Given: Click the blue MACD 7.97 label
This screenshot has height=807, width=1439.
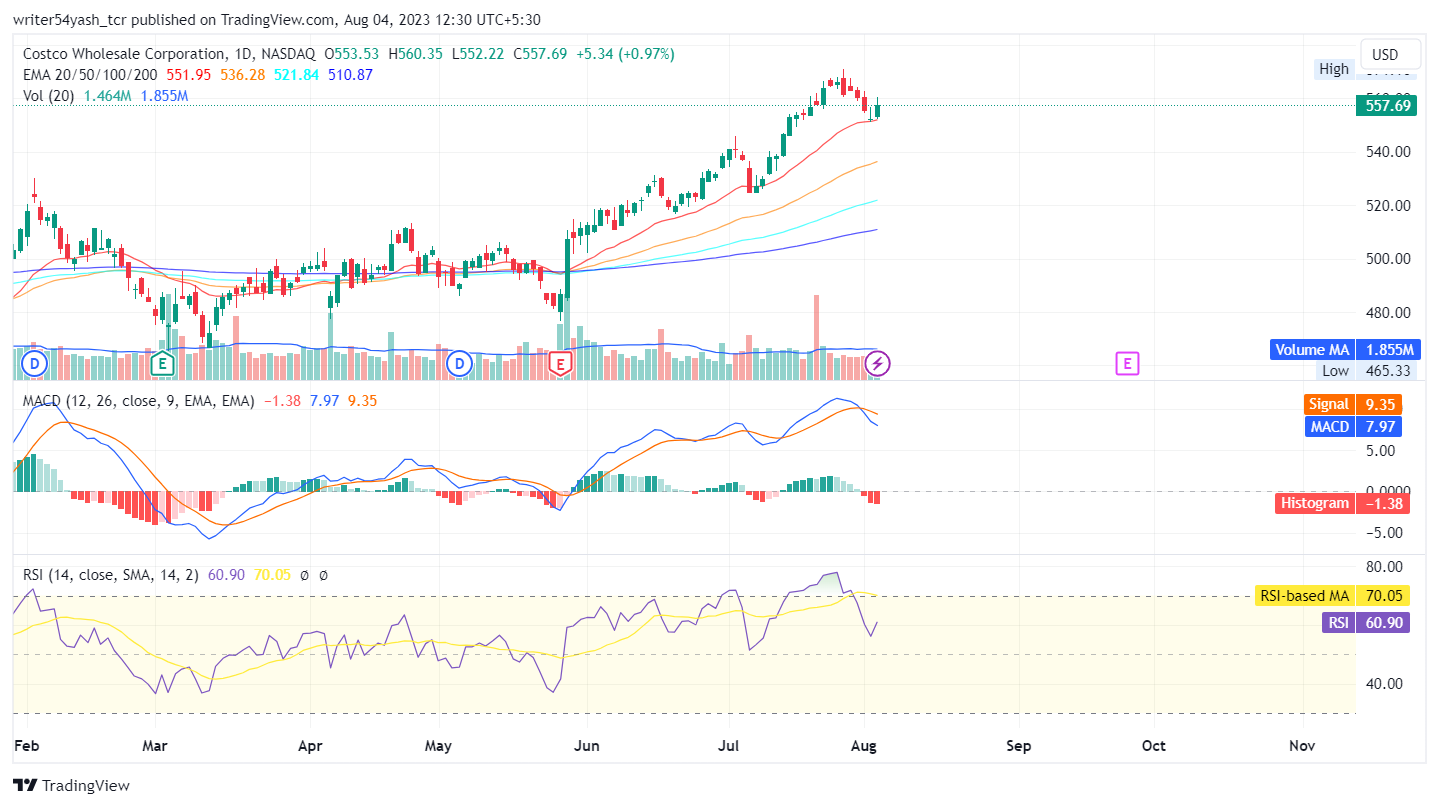Looking at the screenshot, I should pos(1354,427).
